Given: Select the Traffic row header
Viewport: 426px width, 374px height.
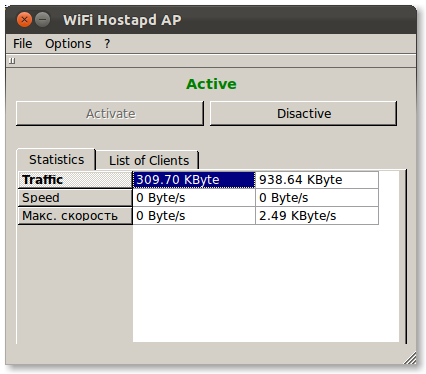Looking at the screenshot, I should [75, 180].
